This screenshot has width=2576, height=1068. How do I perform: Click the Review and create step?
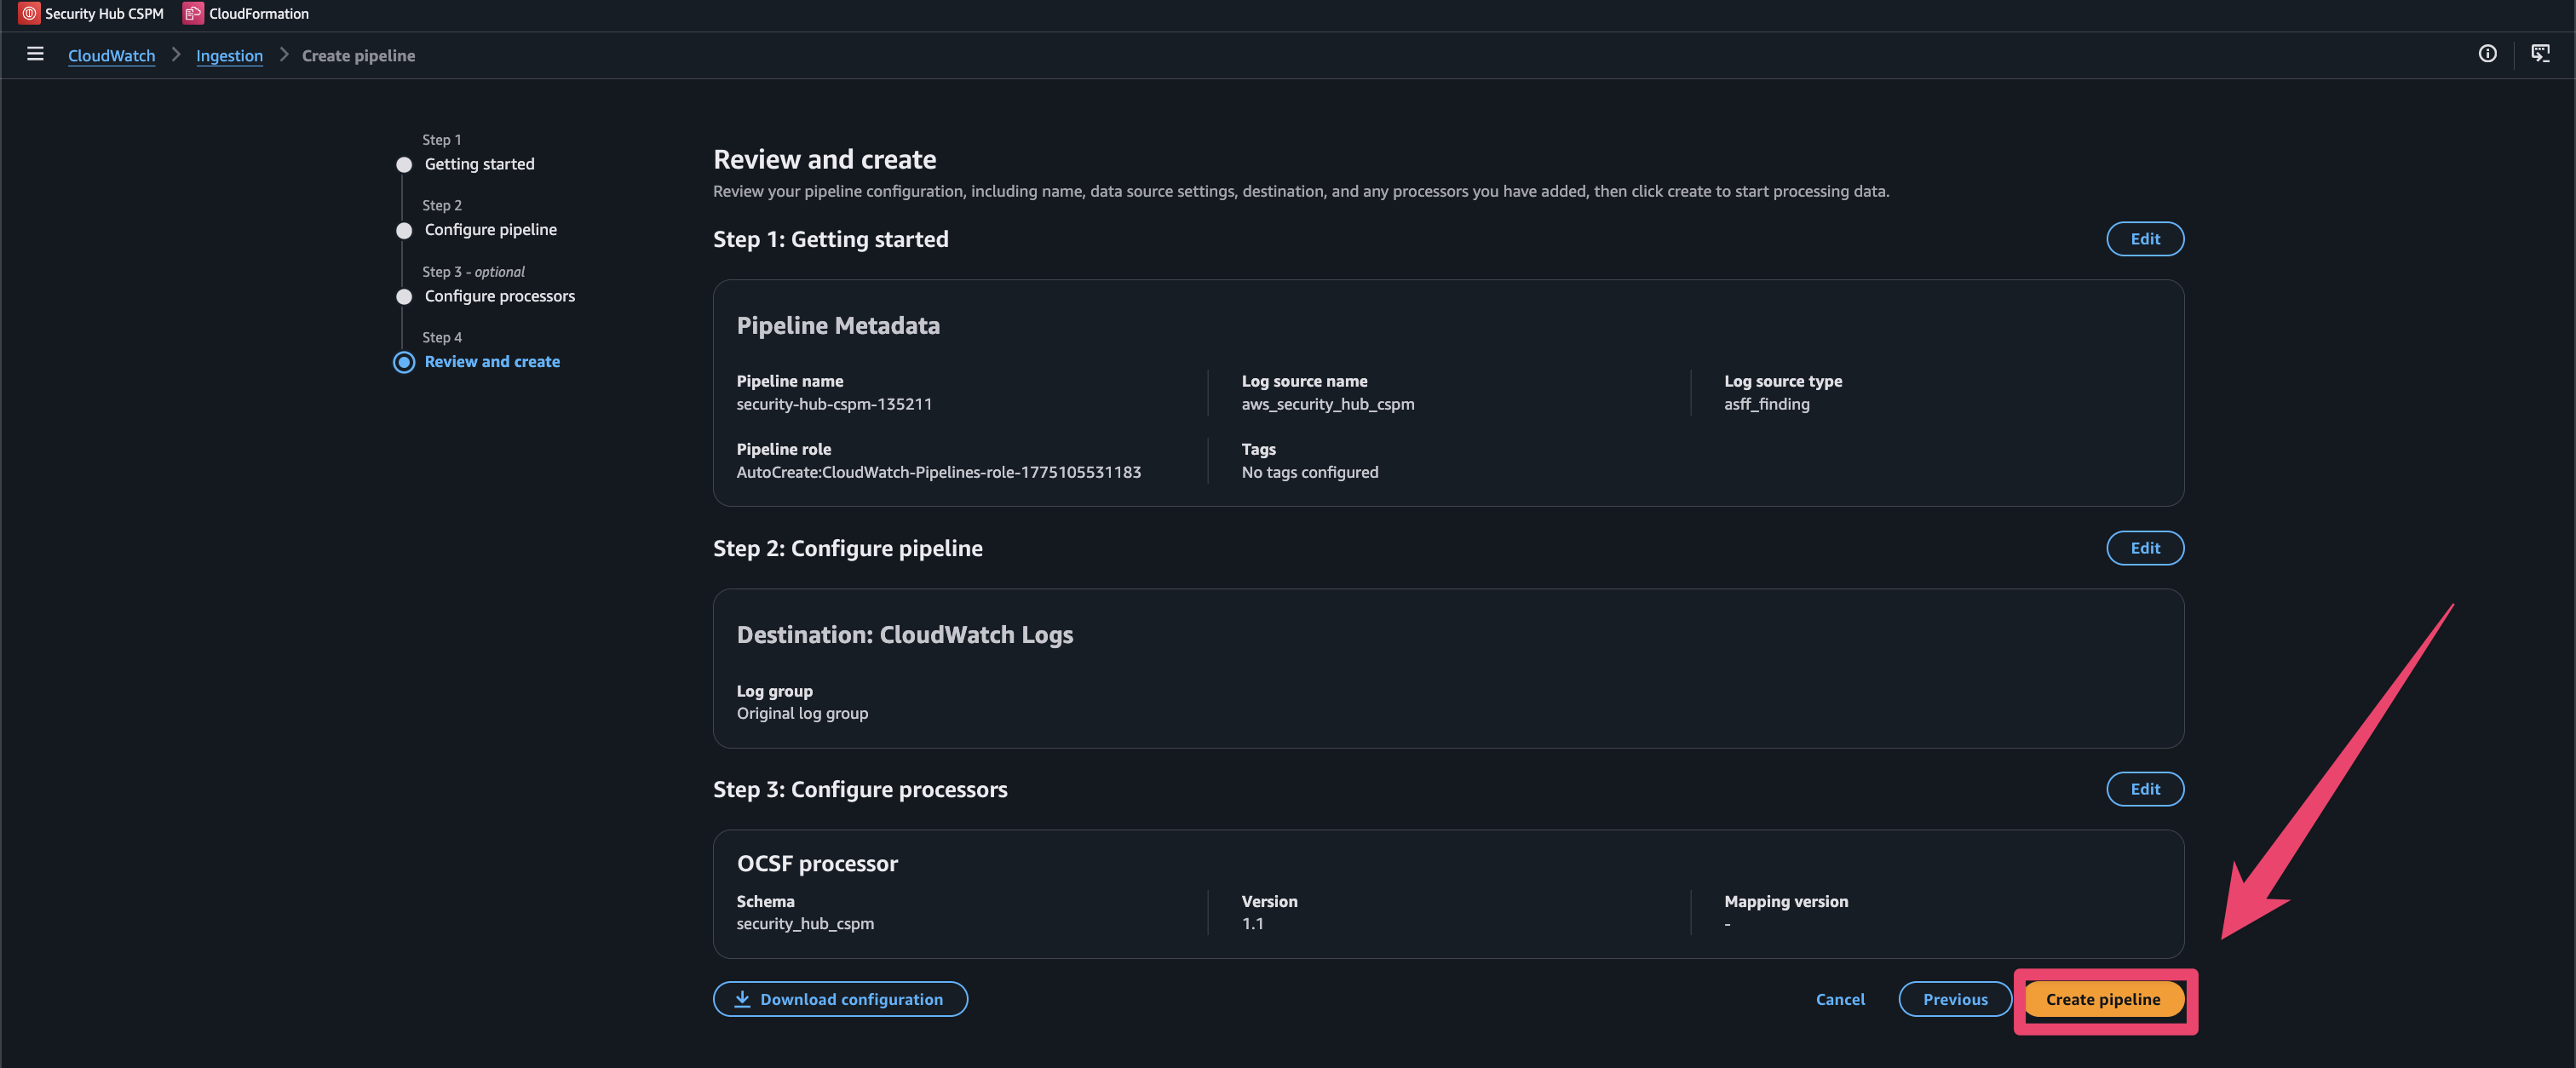pyautogui.click(x=491, y=362)
